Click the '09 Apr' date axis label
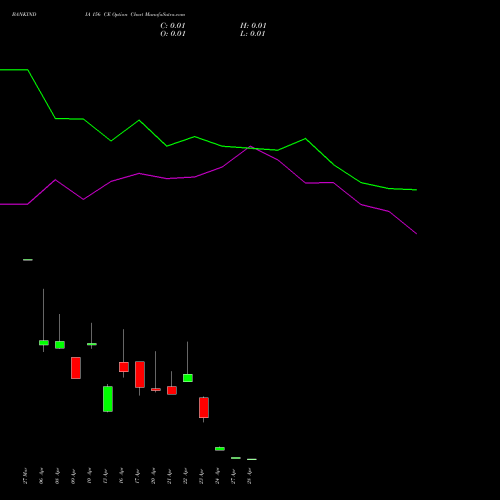 click(74, 476)
